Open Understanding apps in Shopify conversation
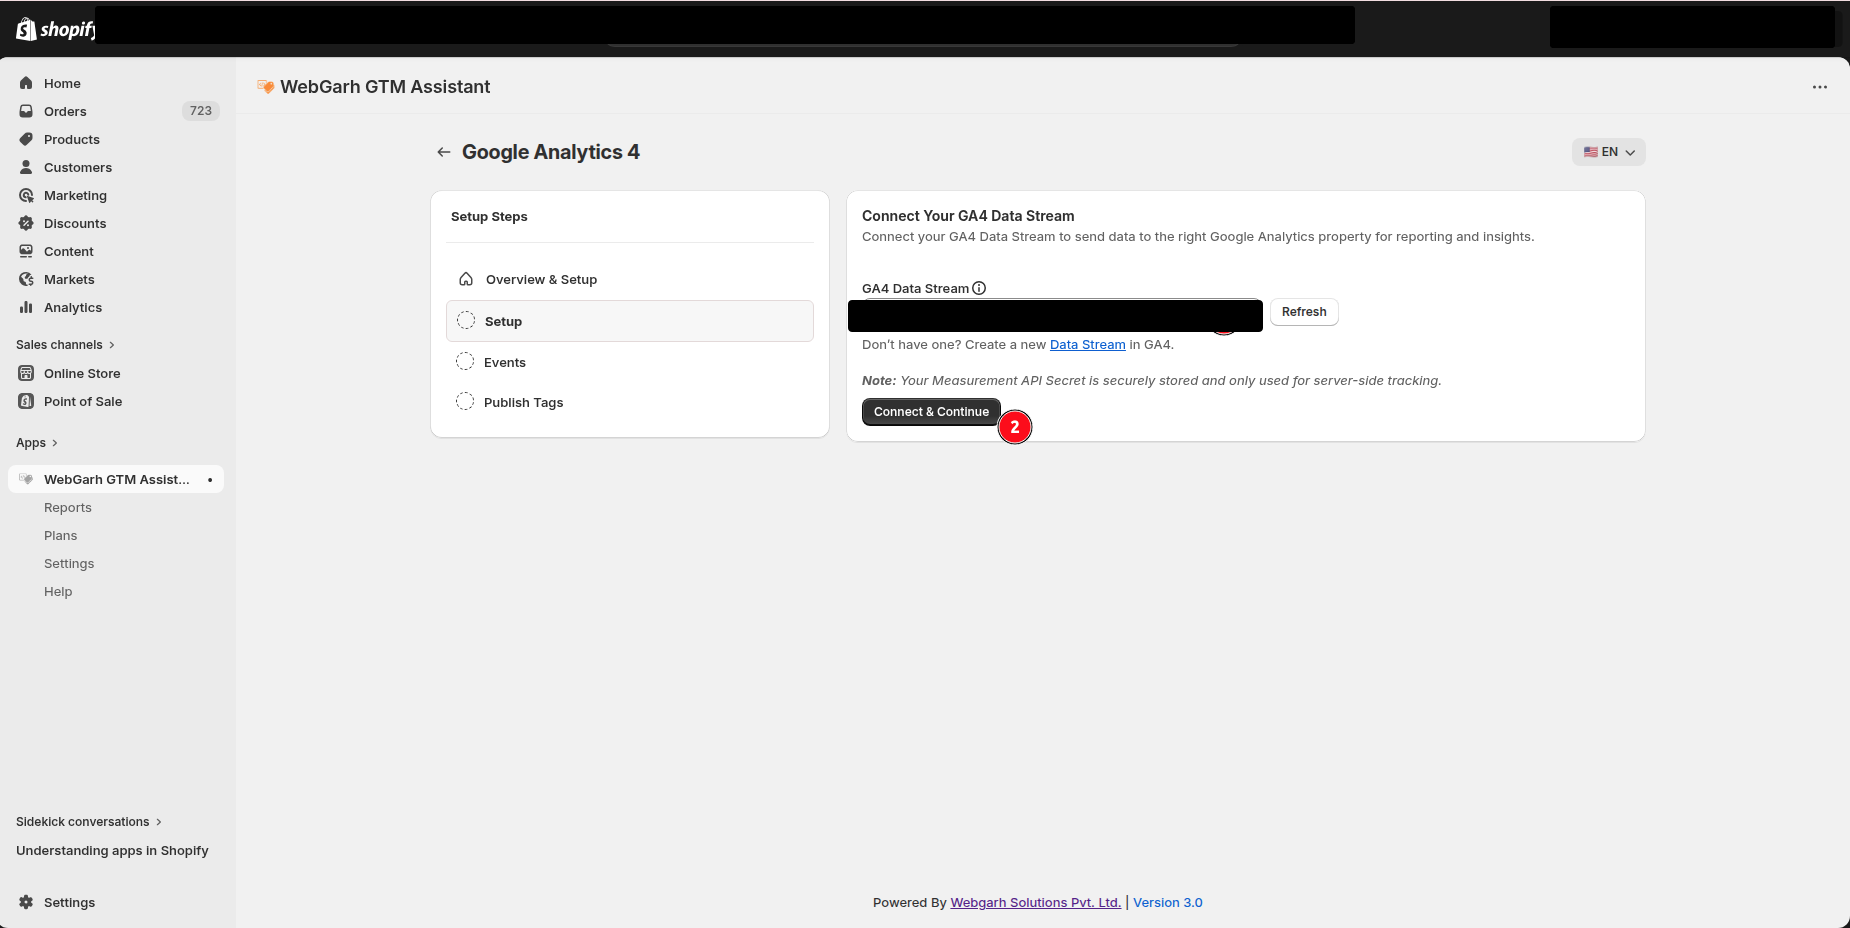This screenshot has width=1850, height=928. pyautogui.click(x=112, y=850)
